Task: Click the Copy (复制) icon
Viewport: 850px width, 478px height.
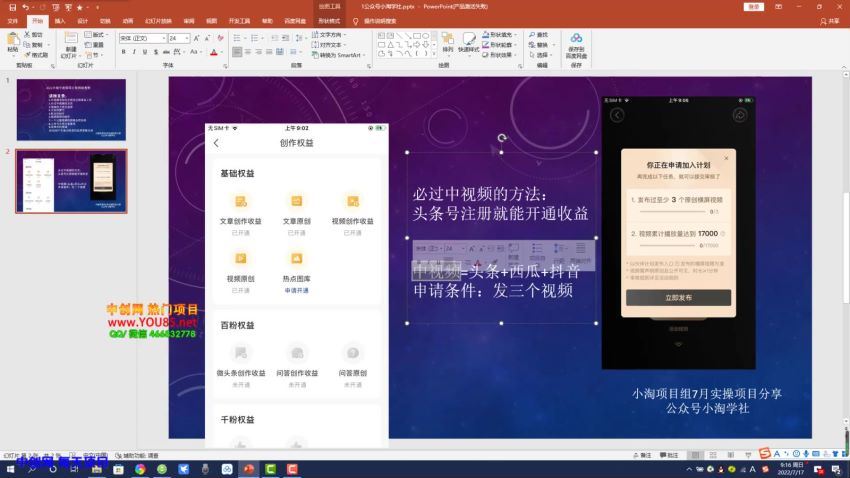Action: point(27,44)
